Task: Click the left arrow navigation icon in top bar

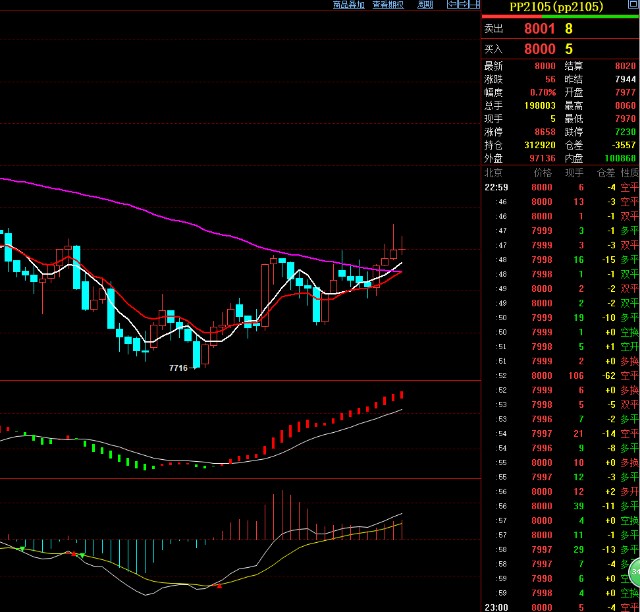Action: coord(452,5)
